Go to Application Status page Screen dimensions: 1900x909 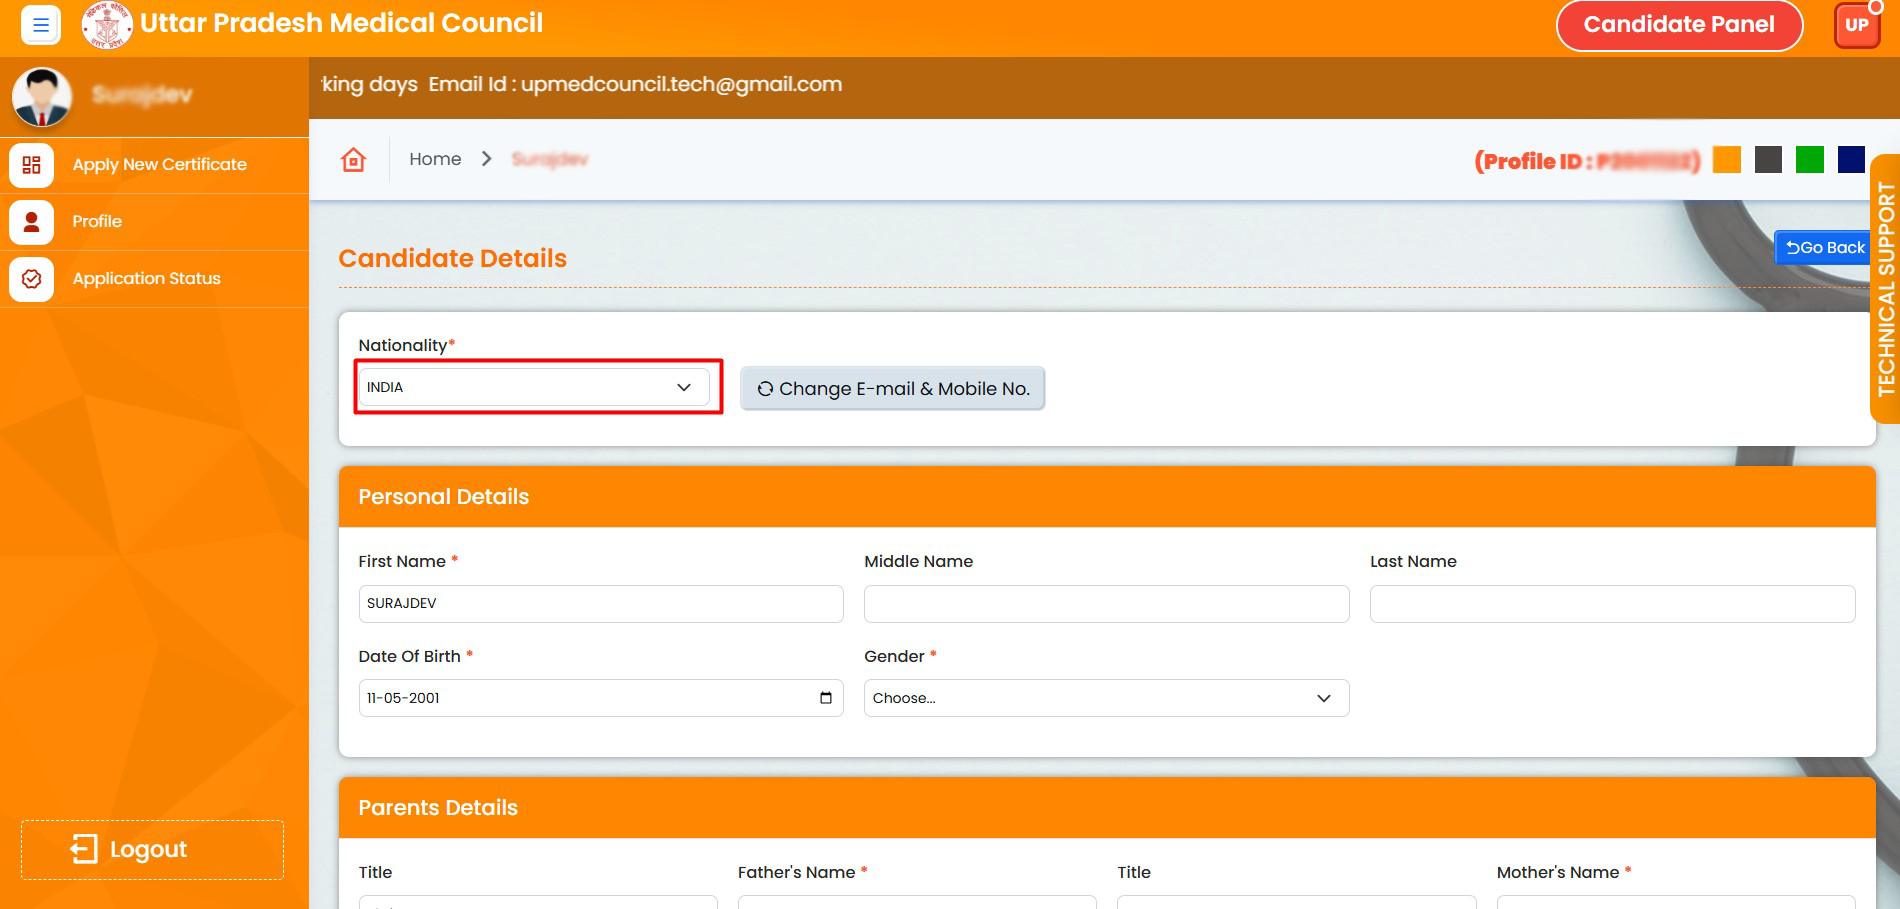click(x=146, y=279)
